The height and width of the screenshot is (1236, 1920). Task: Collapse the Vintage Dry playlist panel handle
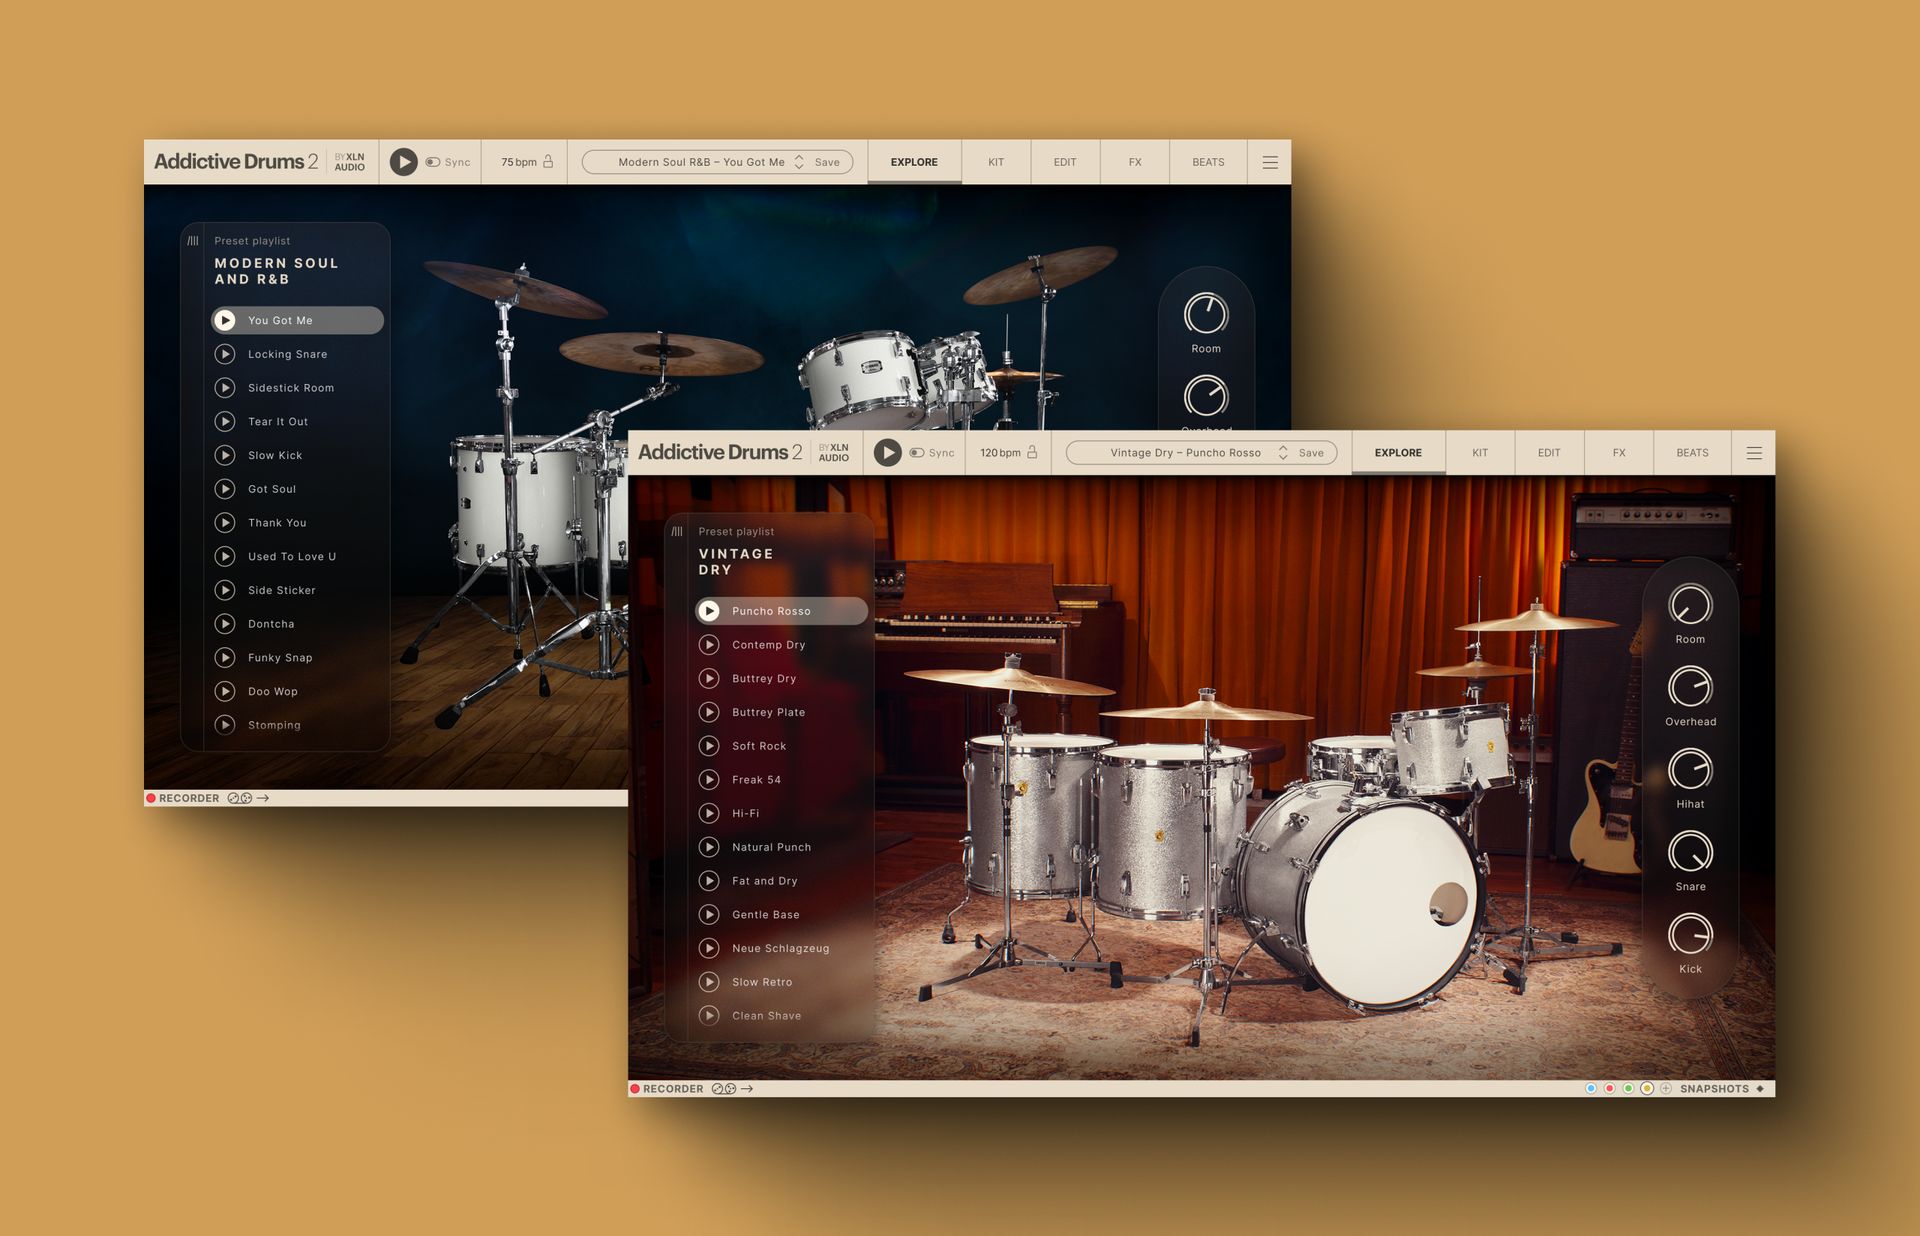677,531
